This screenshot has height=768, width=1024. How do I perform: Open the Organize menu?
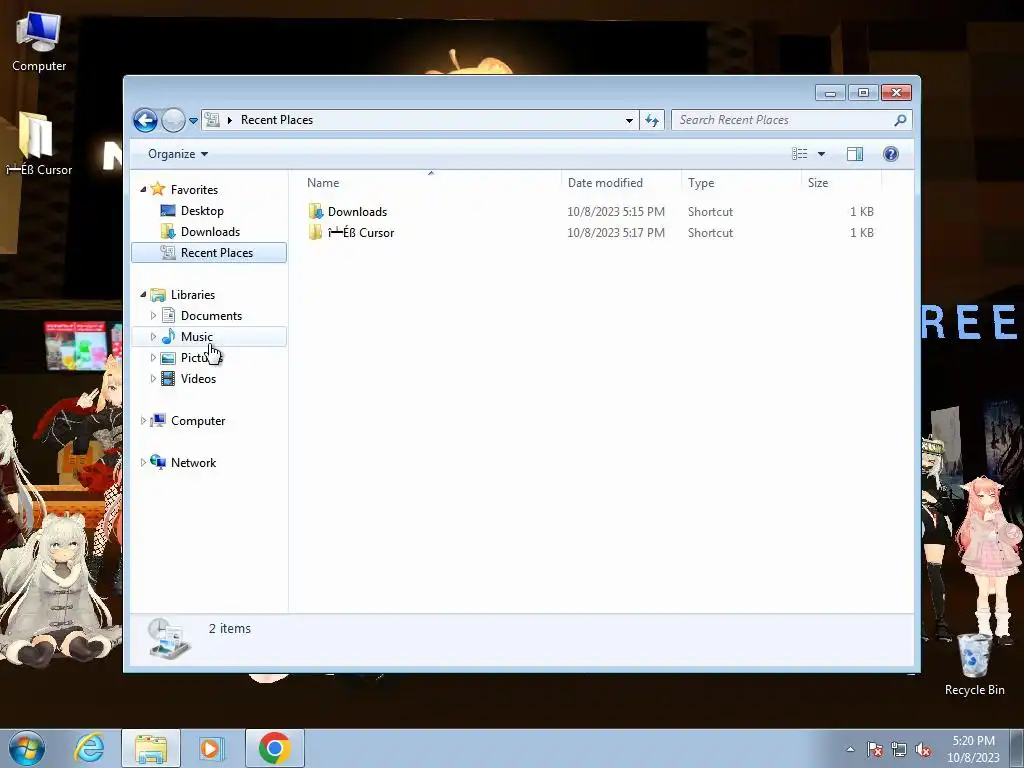pyautogui.click(x=178, y=154)
